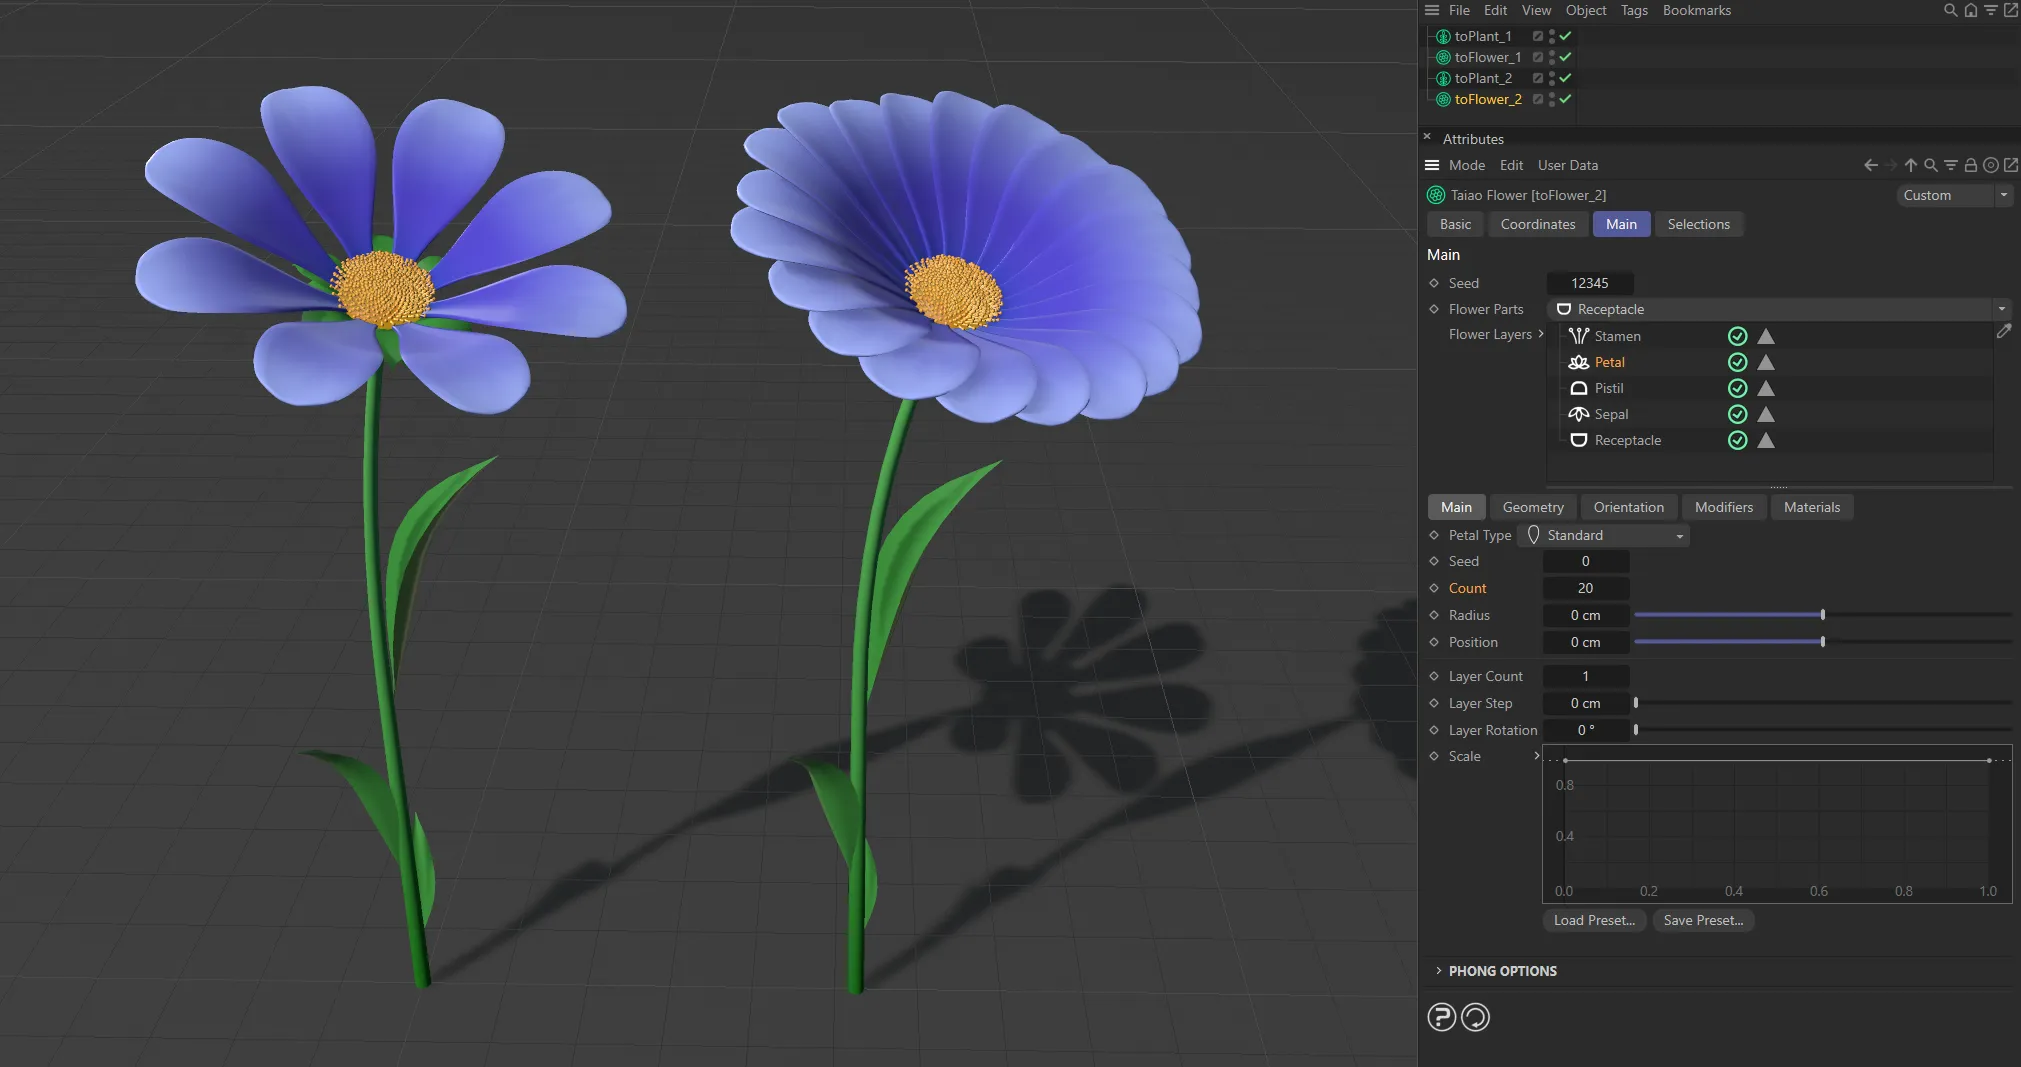Select the Stamen flower layer icon

click(x=1580, y=336)
